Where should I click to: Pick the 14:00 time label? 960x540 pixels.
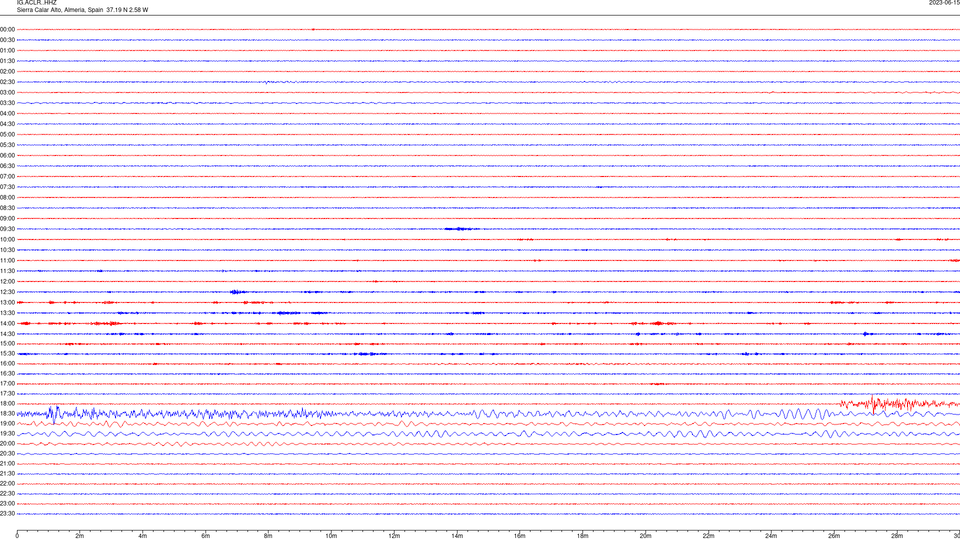(7, 323)
